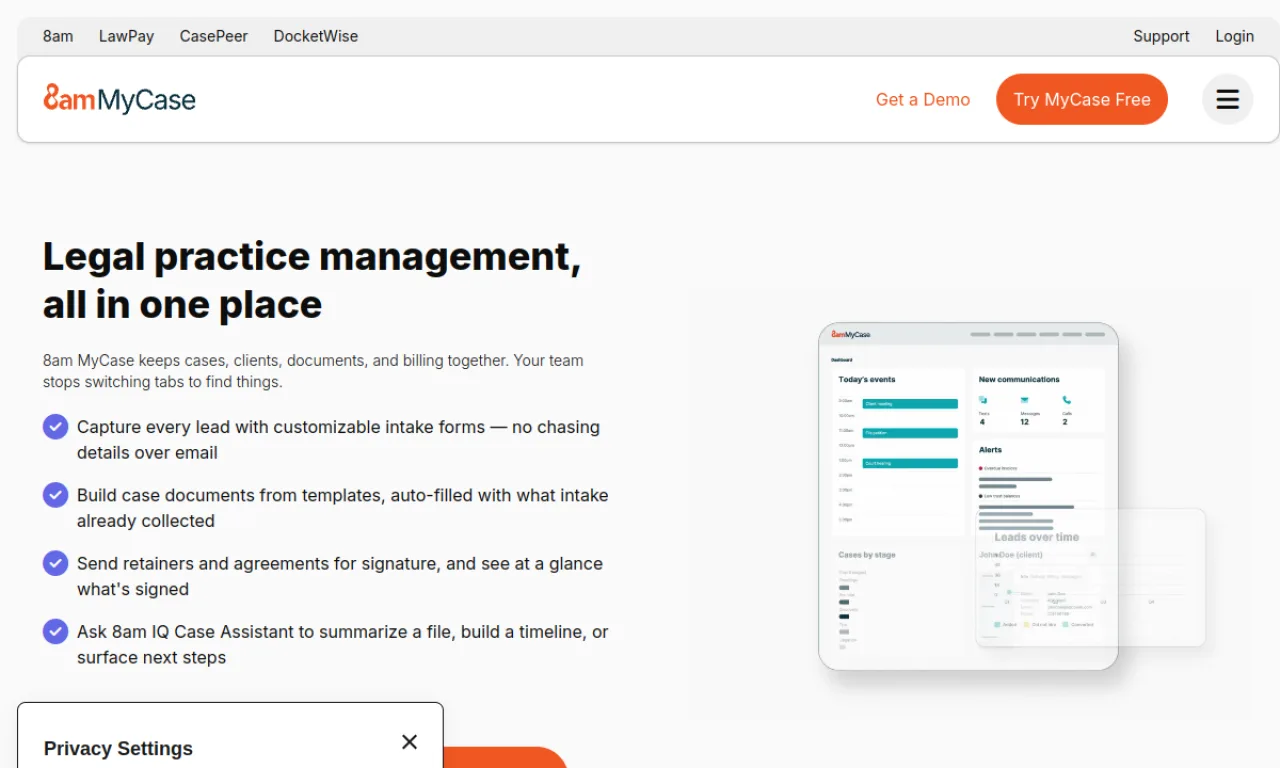The image size is (1280, 768).
Task: Start trial with Try MyCase Free
Action: (x=1082, y=99)
